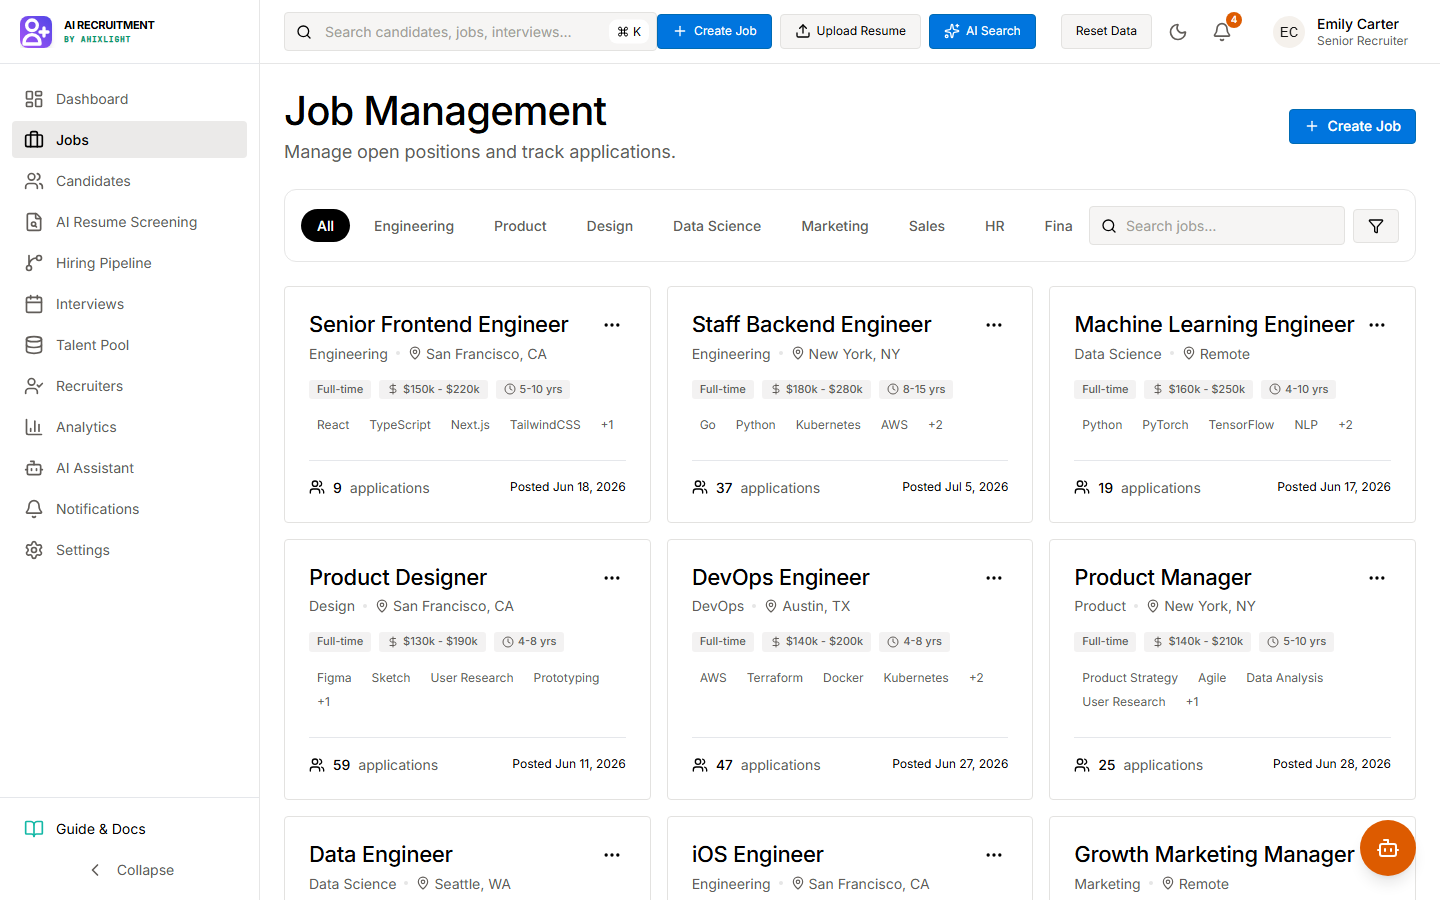The image size is (1440, 900).
Task: Click Create Job in the top toolbar
Action: [714, 31]
